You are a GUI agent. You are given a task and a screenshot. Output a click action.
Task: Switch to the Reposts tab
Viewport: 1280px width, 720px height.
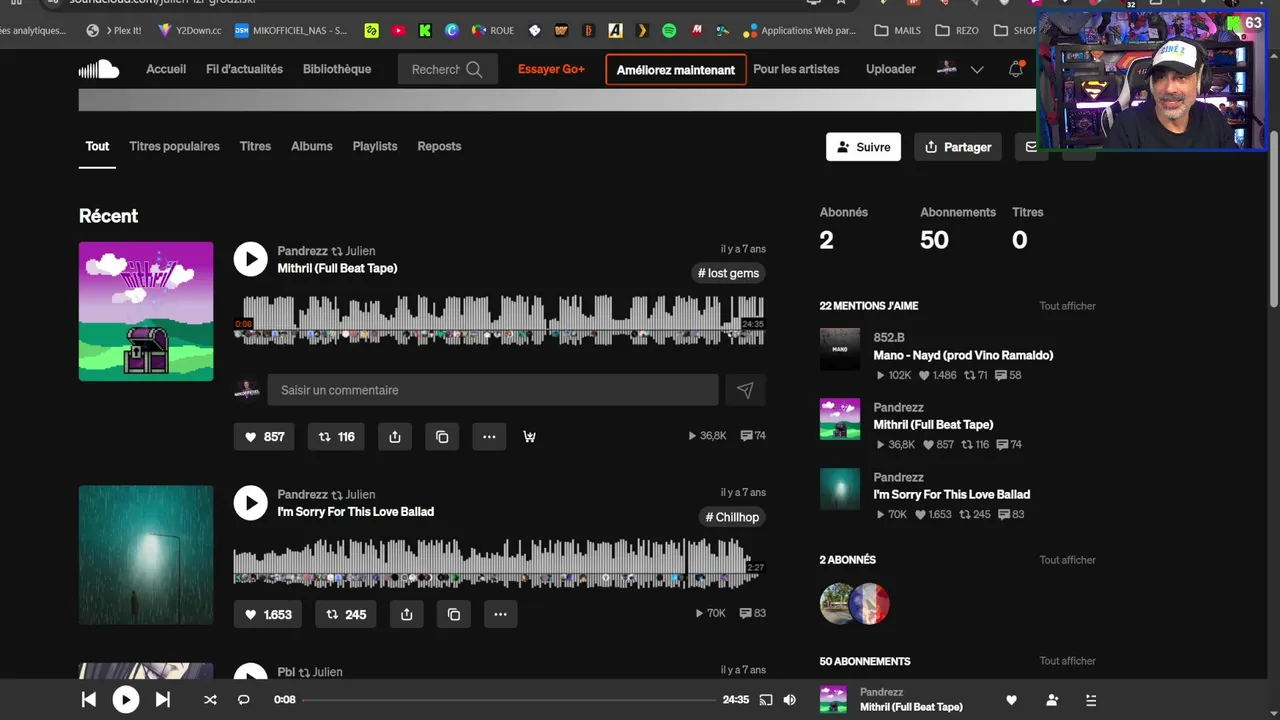click(439, 146)
